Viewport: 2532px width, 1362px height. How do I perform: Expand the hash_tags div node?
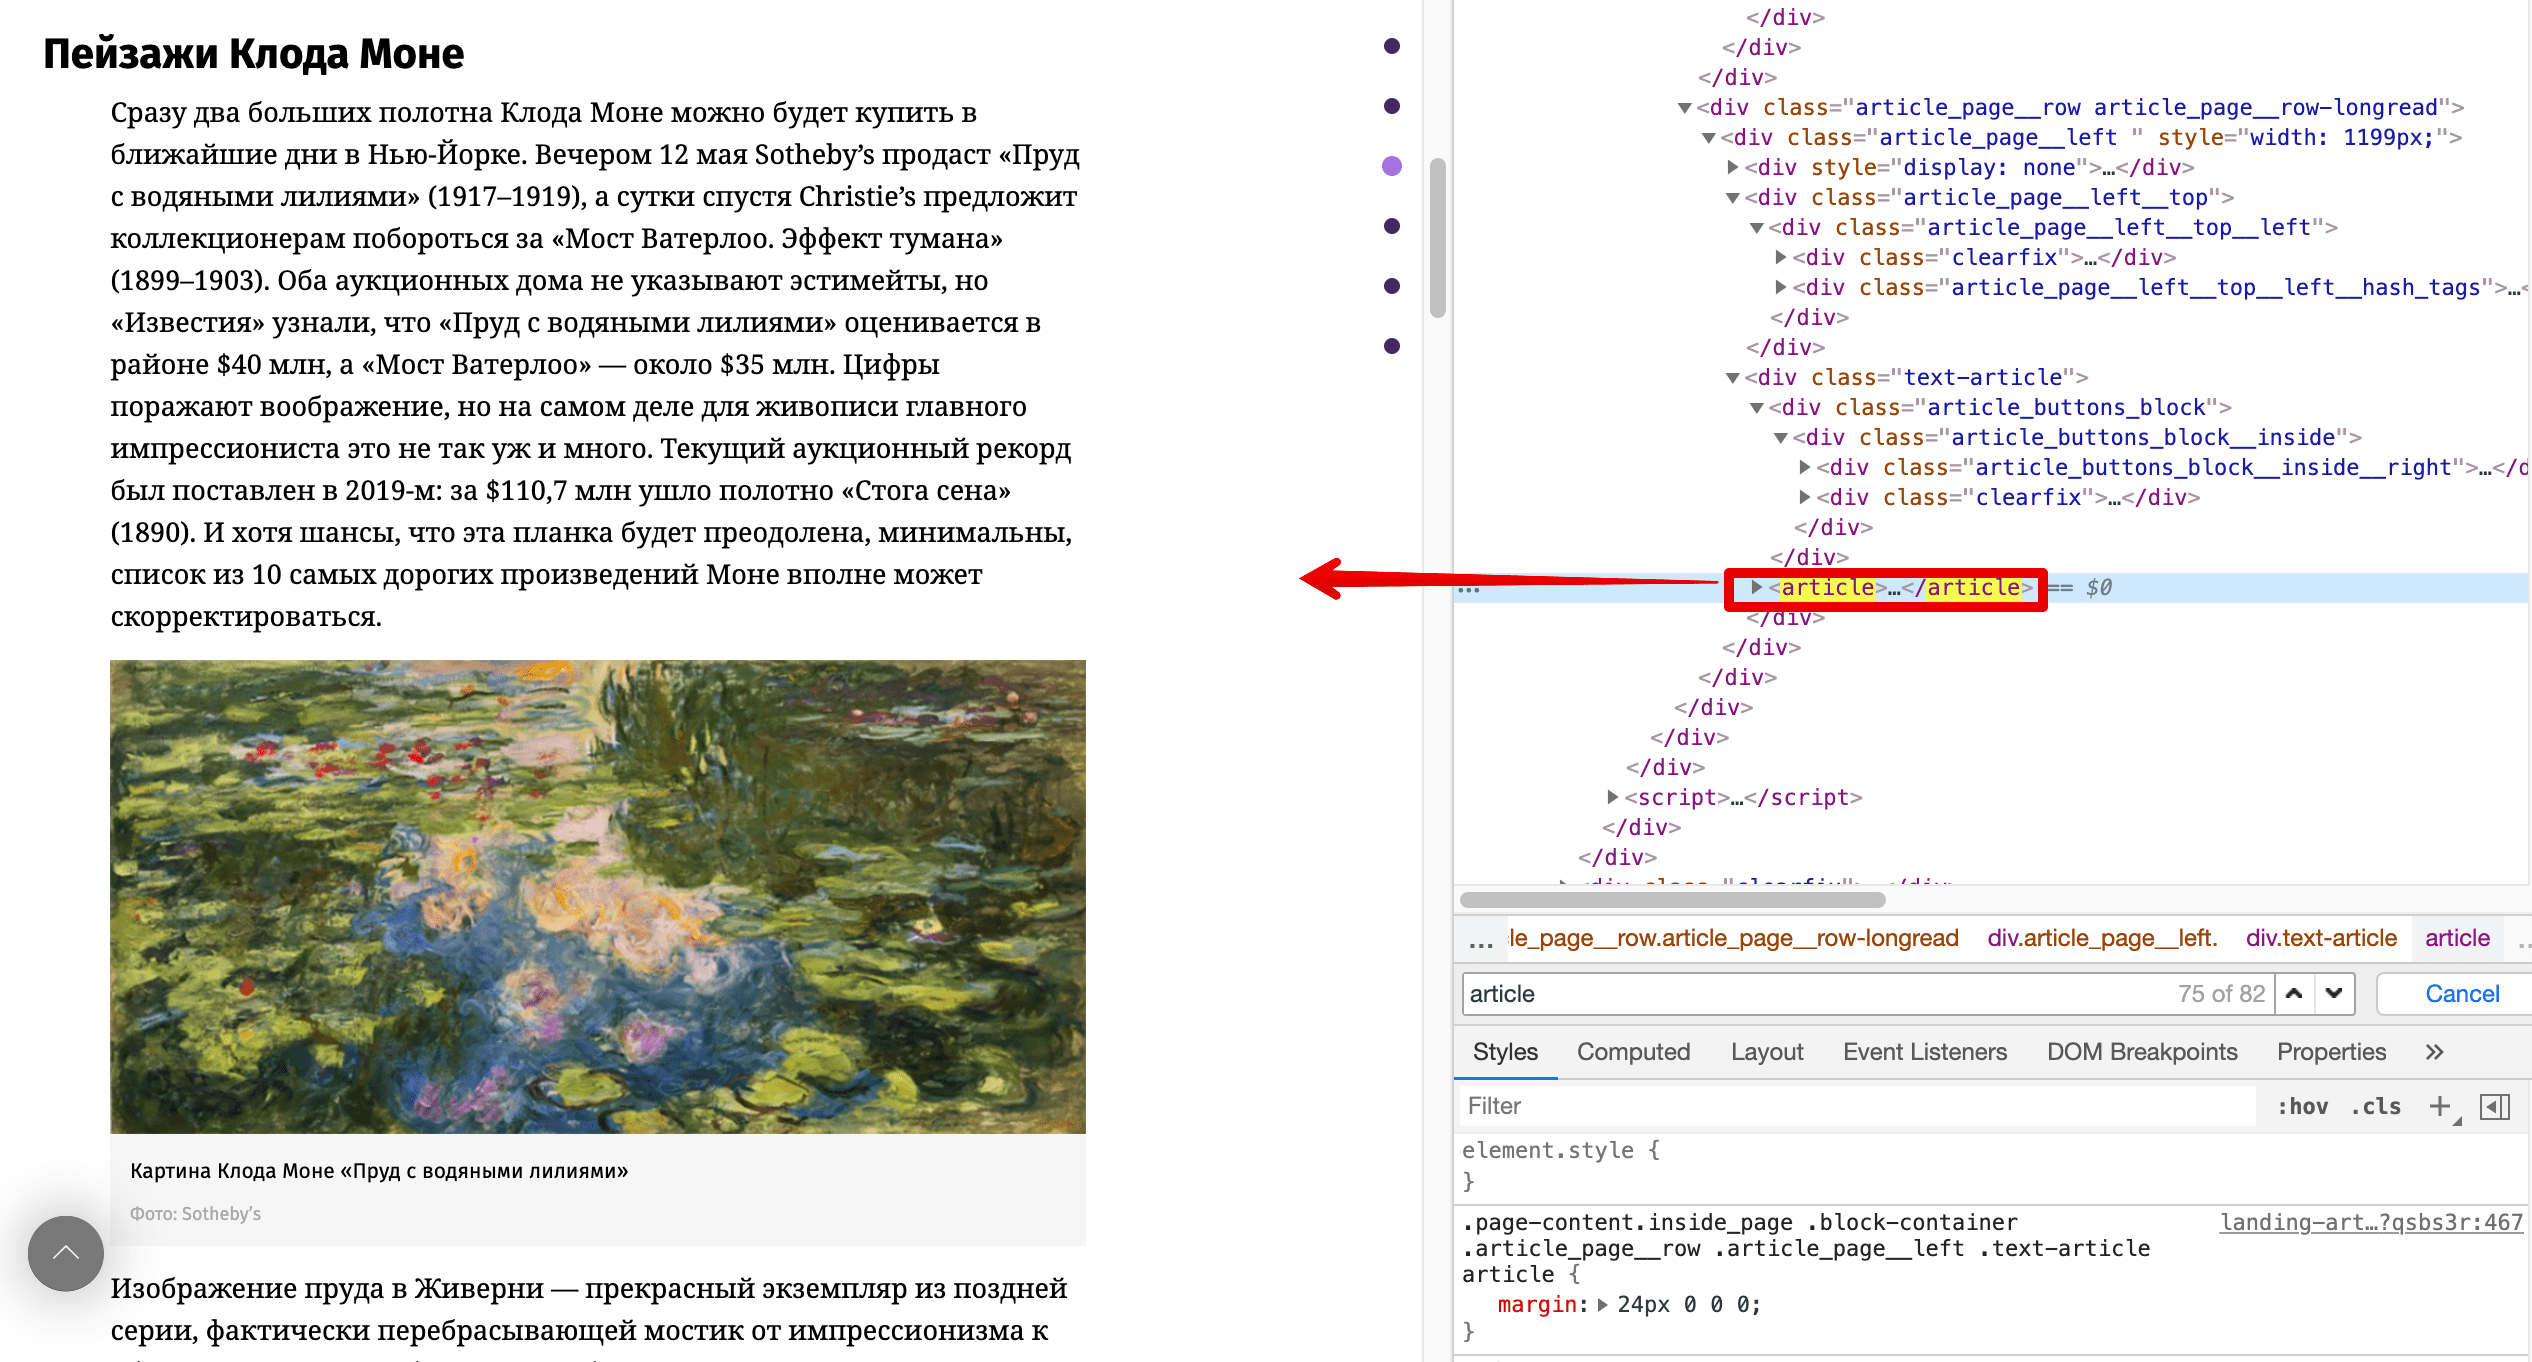pos(1781,287)
